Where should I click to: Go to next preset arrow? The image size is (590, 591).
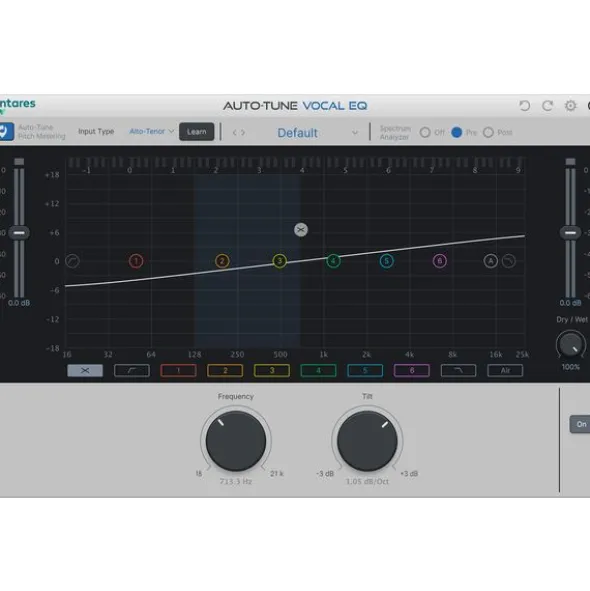[x=243, y=133]
